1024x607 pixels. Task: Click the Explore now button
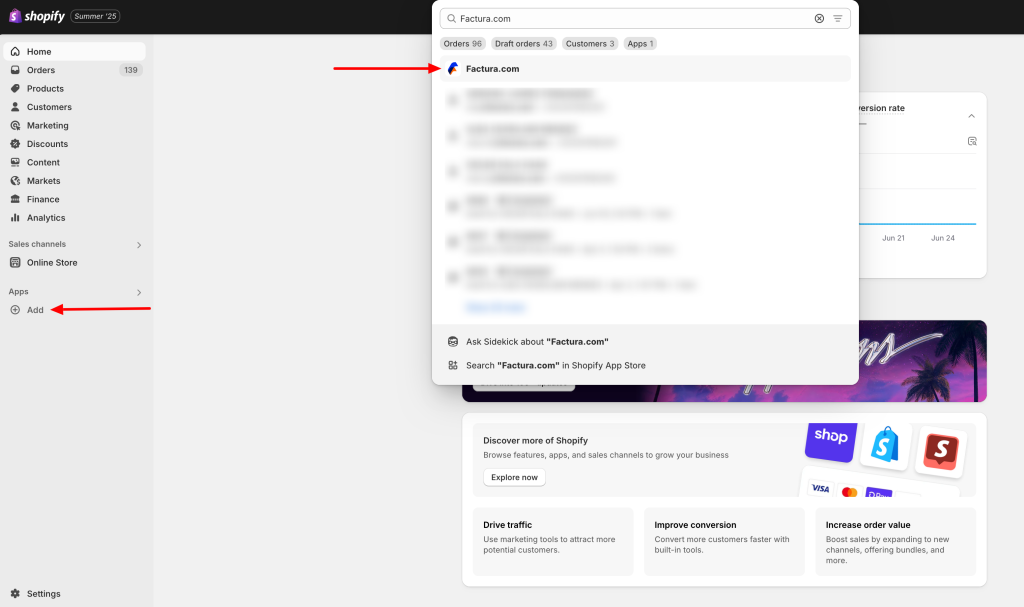[515, 478]
